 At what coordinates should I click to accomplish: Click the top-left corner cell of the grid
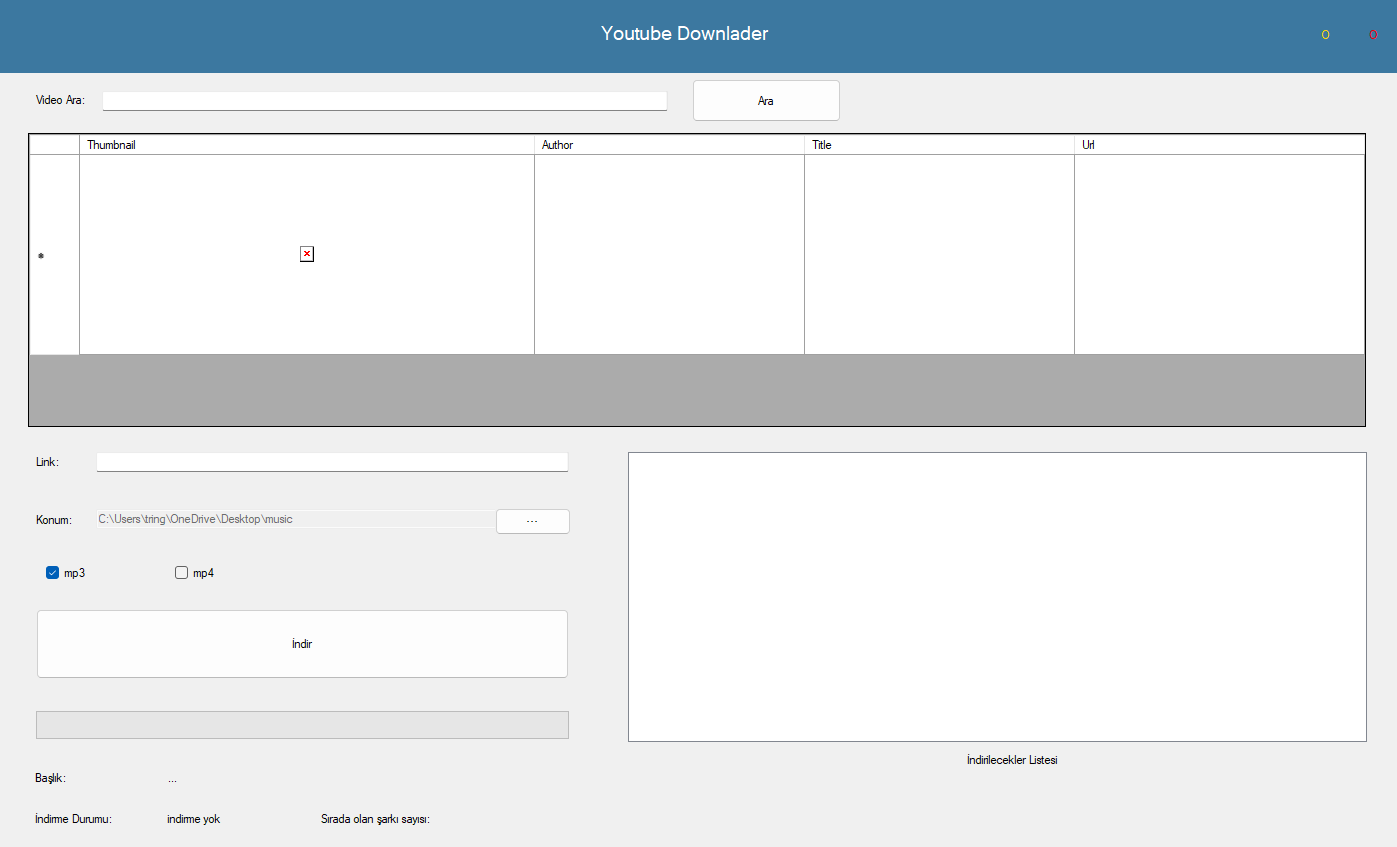(x=54, y=144)
